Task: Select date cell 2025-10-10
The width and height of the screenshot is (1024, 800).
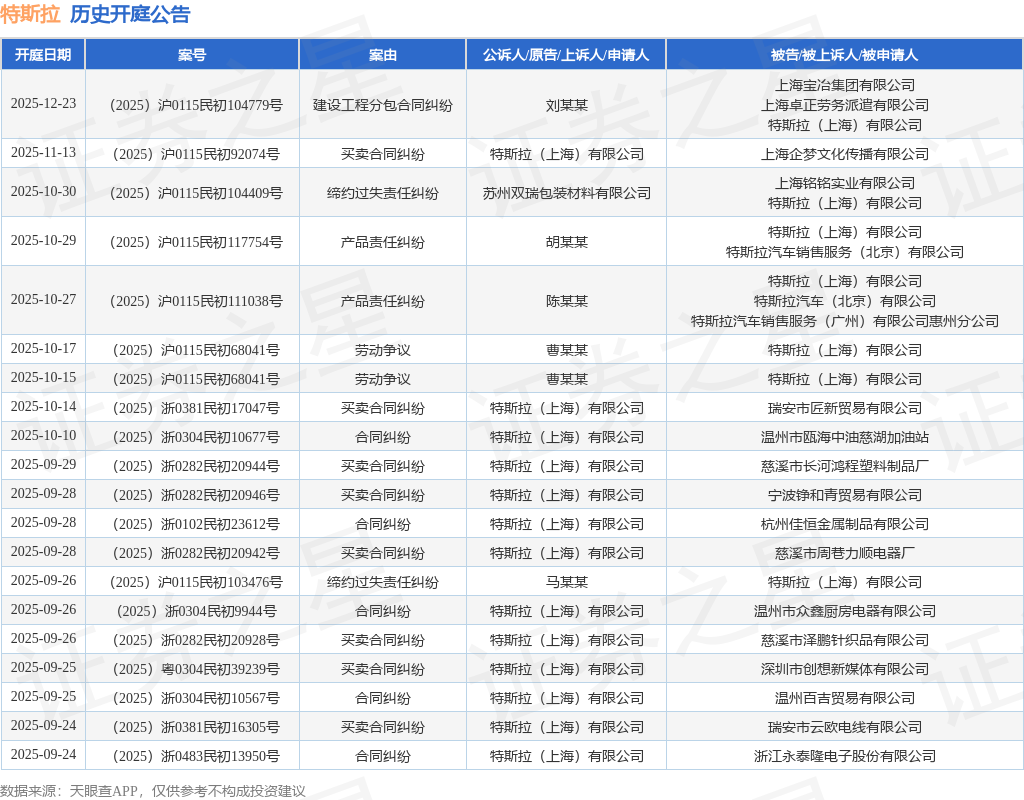Action: [43, 436]
